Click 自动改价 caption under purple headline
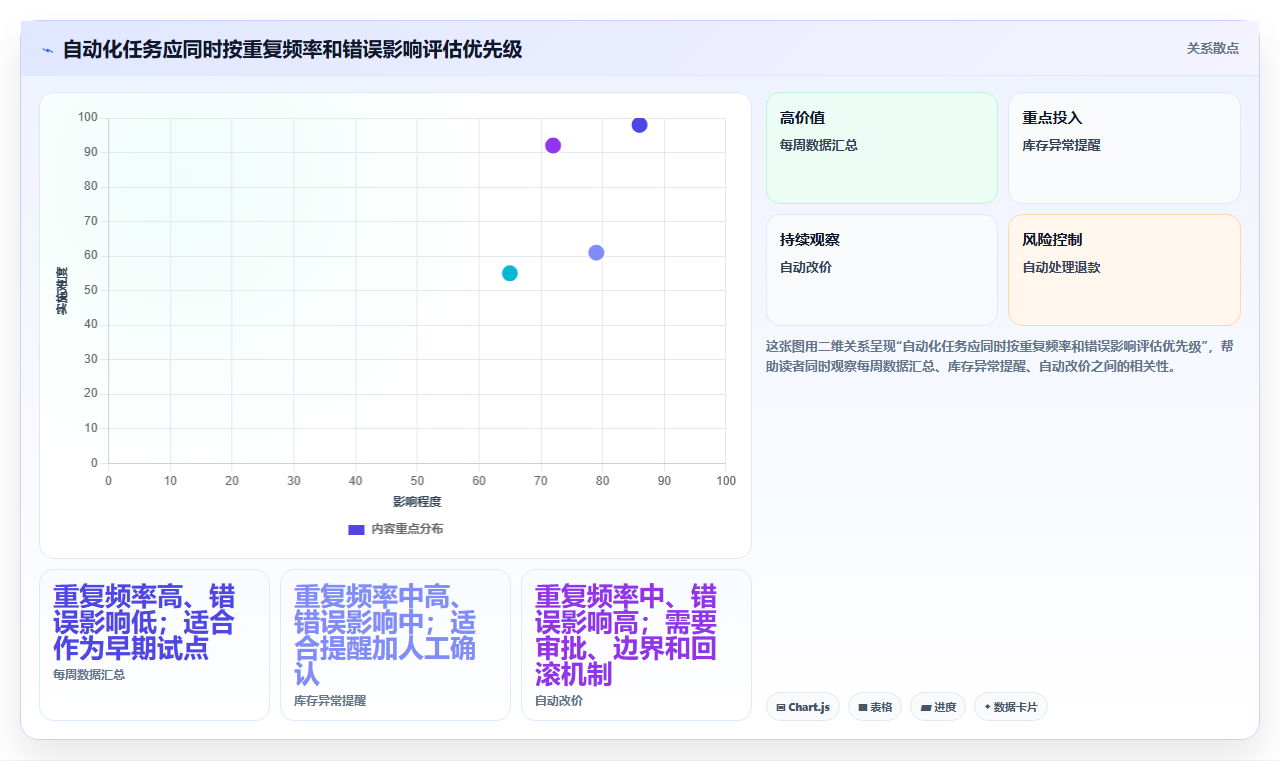The image size is (1280, 761). [559, 701]
